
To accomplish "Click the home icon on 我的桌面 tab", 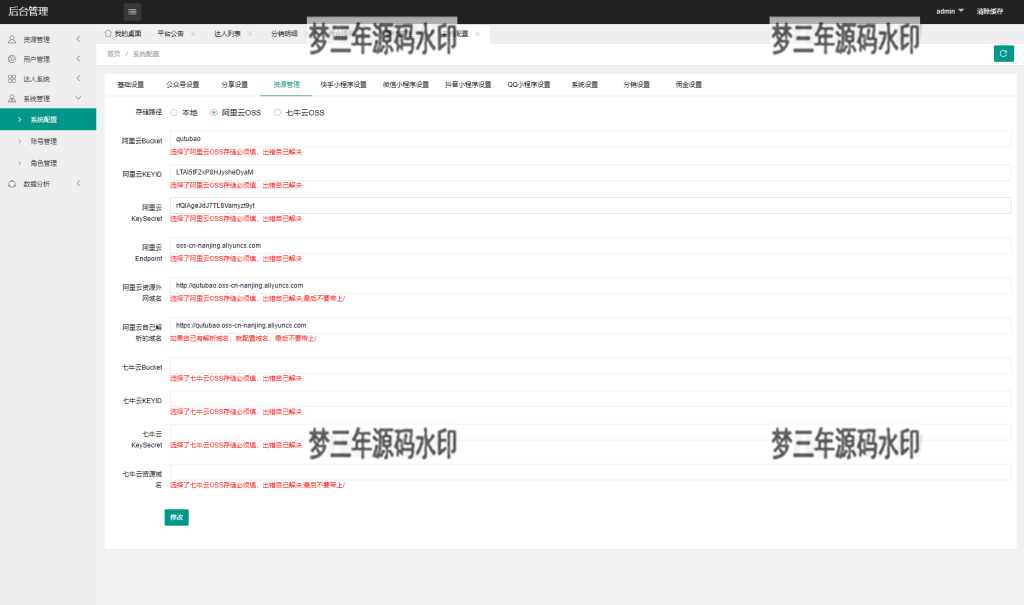I will click(x=108, y=33).
